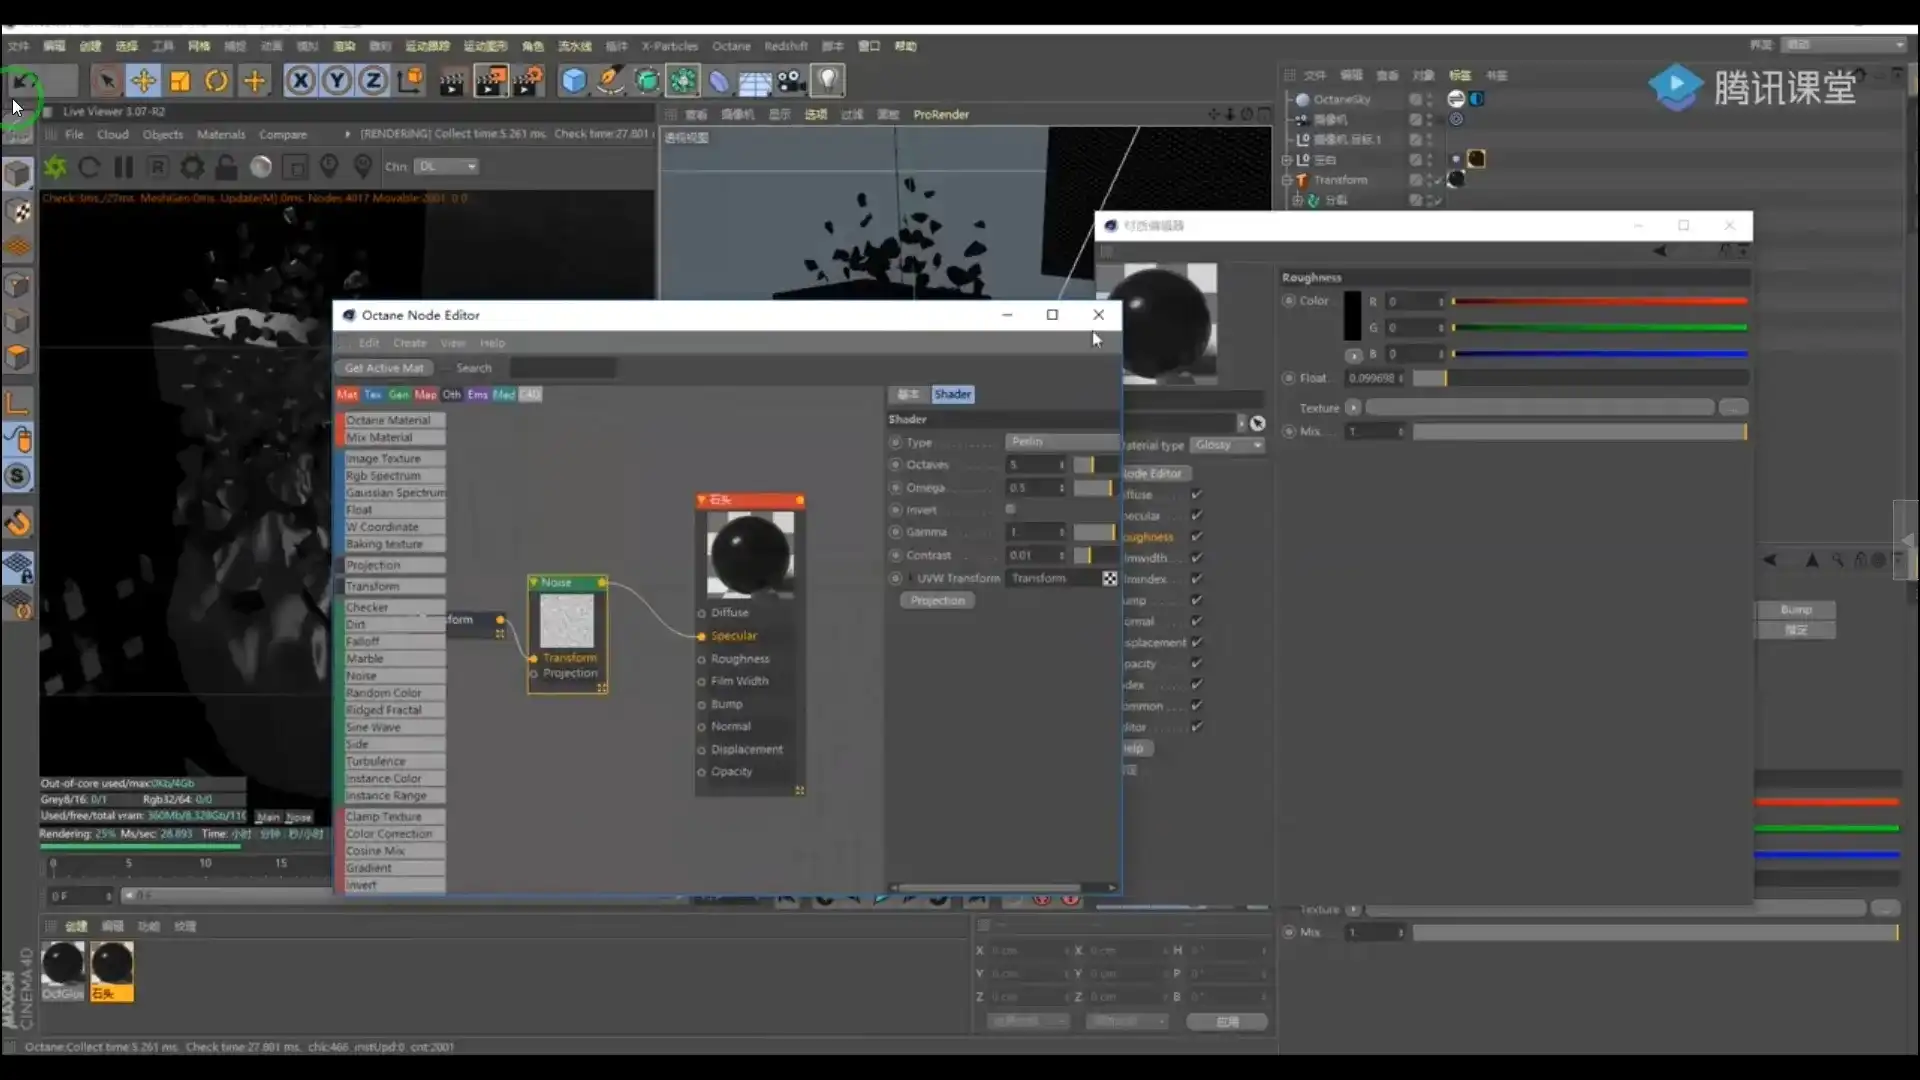Click the Render to Picture Viewer icon
1920x1080 pixels.
click(490, 81)
